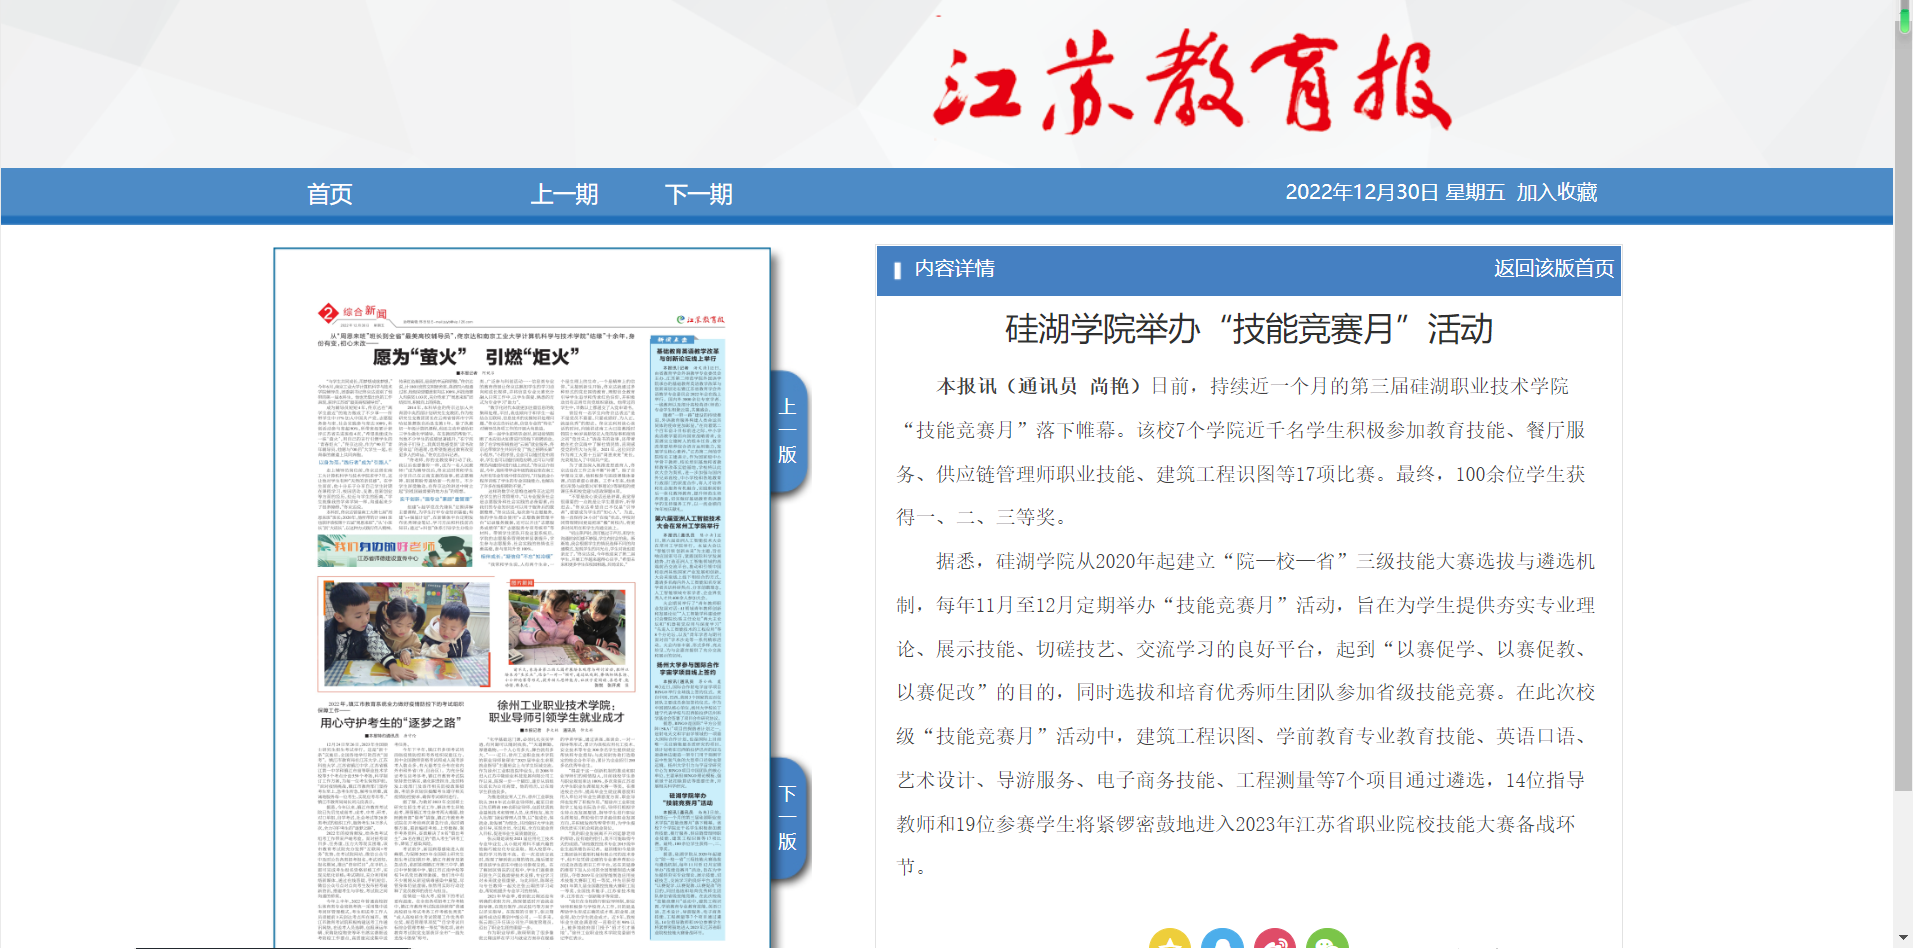
Task: Click the red number 2 section badge
Action: [x=328, y=313]
